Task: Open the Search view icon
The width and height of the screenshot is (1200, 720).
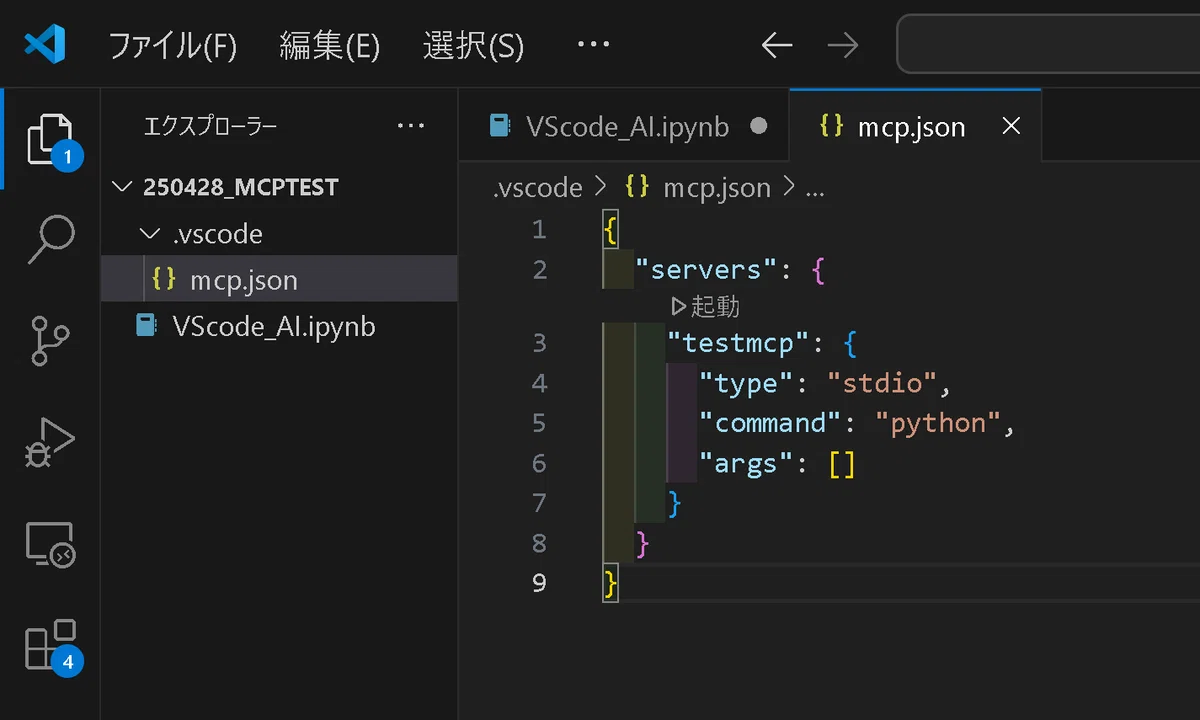Action: pyautogui.click(x=50, y=239)
